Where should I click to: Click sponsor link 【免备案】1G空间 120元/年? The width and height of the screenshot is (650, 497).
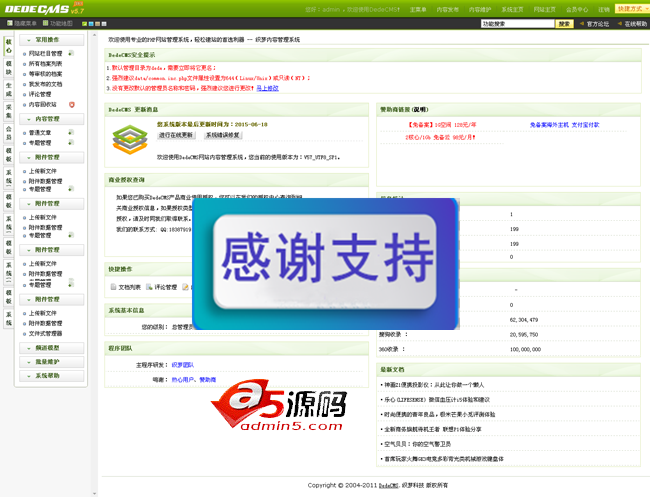point(442,125)
